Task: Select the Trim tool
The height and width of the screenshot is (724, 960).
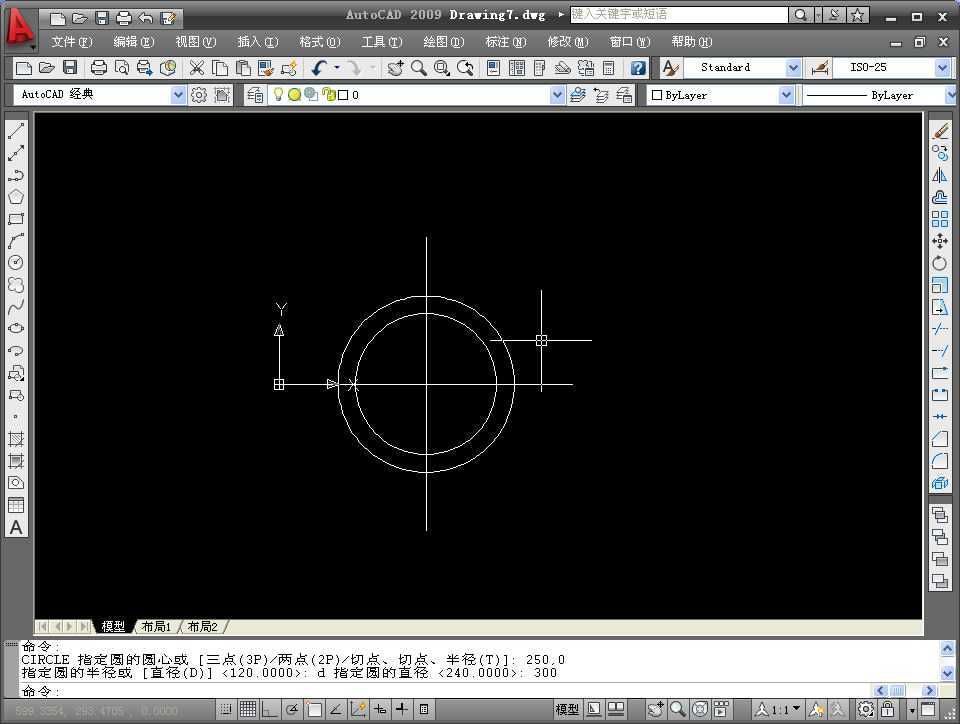Action: (x=940, y=329)
